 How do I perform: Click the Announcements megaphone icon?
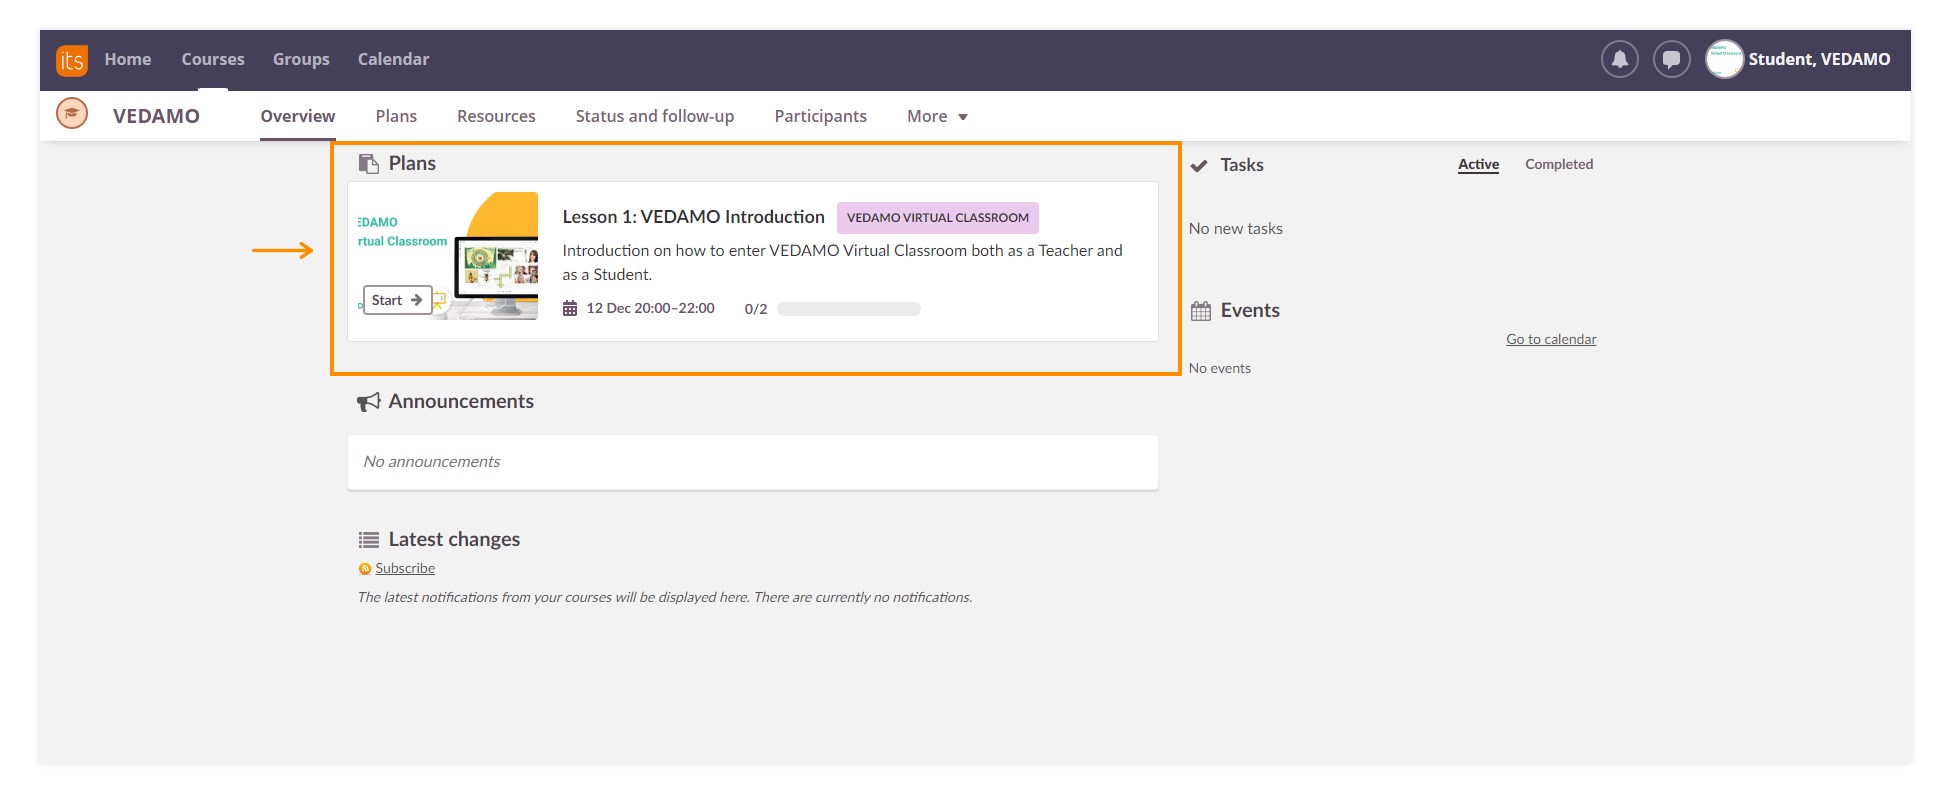(x=368, y=401)
